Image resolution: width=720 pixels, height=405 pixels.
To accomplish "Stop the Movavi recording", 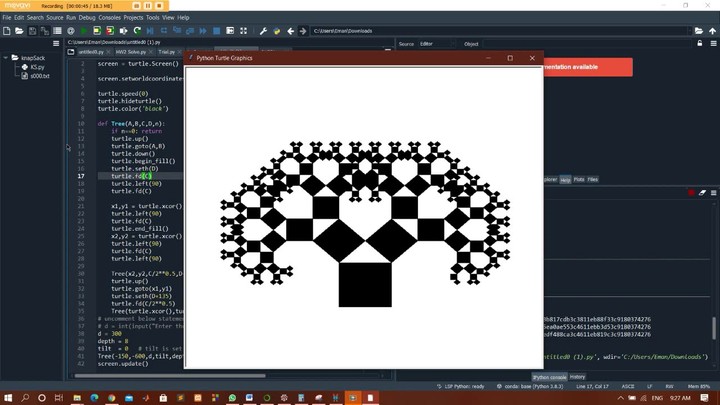I will tap(159, 6).
